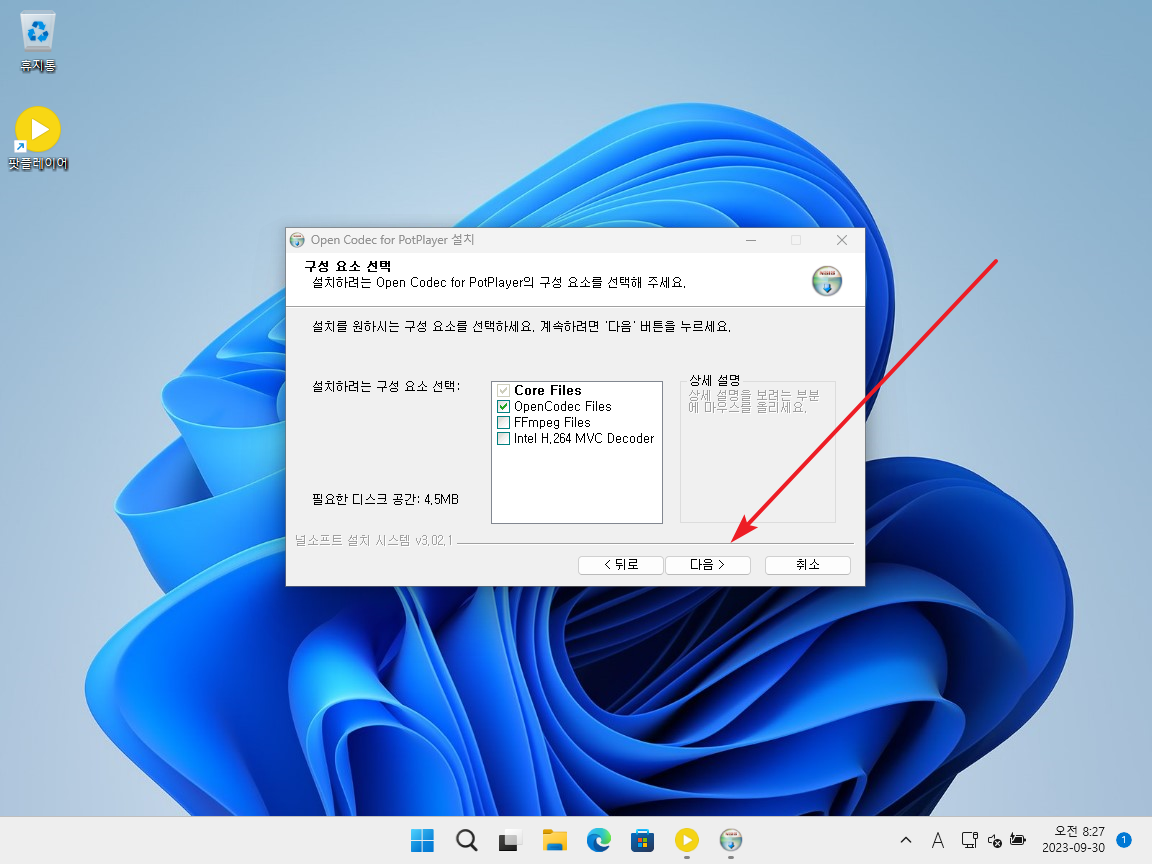This screenshot has width=1152, height=864.
Task: Toggle the Core Files checkbox
Action: 503,390
